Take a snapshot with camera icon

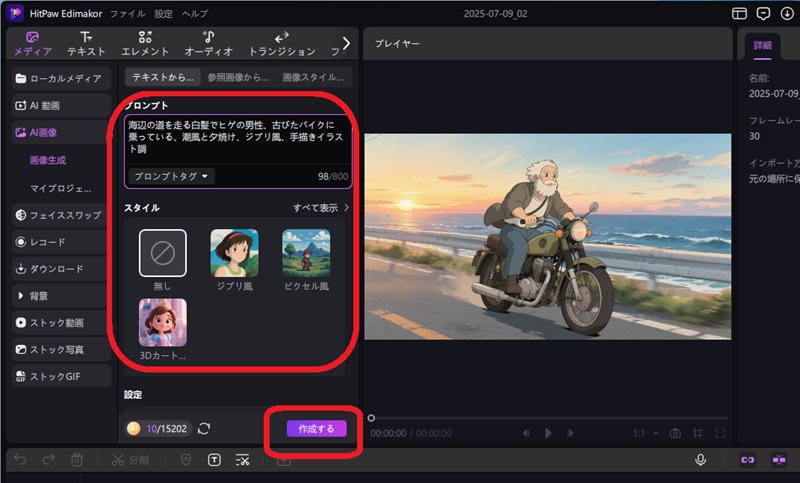675,434
